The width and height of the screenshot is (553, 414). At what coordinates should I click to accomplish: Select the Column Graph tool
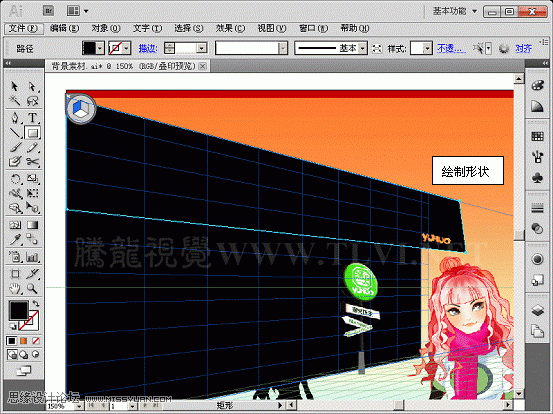pos(32,256)
